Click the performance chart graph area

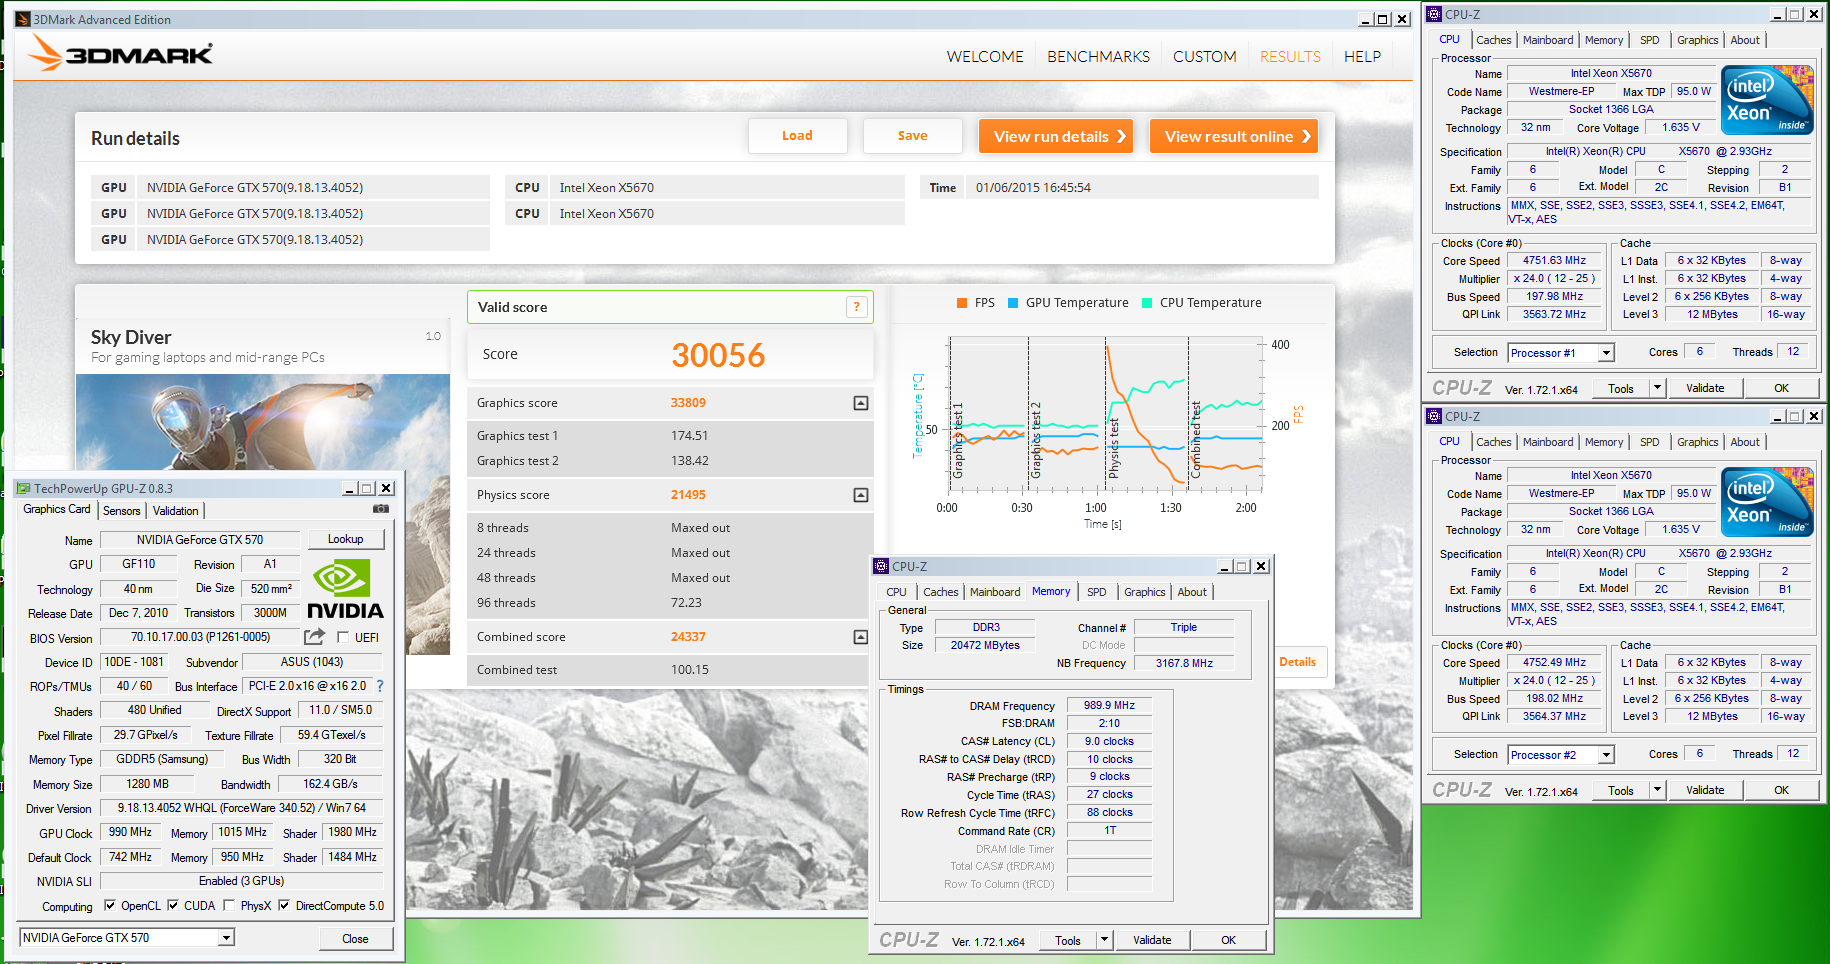coord(1104,415)
